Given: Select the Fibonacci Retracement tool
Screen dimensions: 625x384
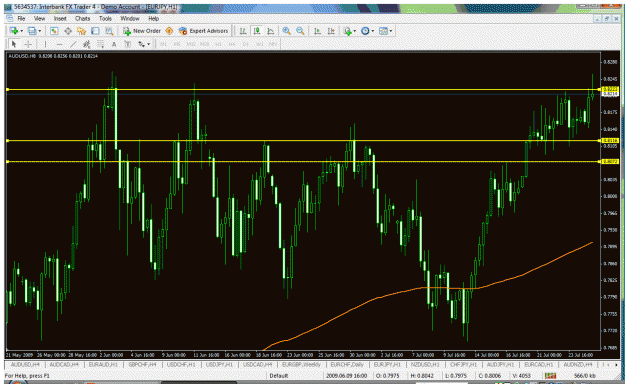Looking at the screenshot, I should point(100,44).
